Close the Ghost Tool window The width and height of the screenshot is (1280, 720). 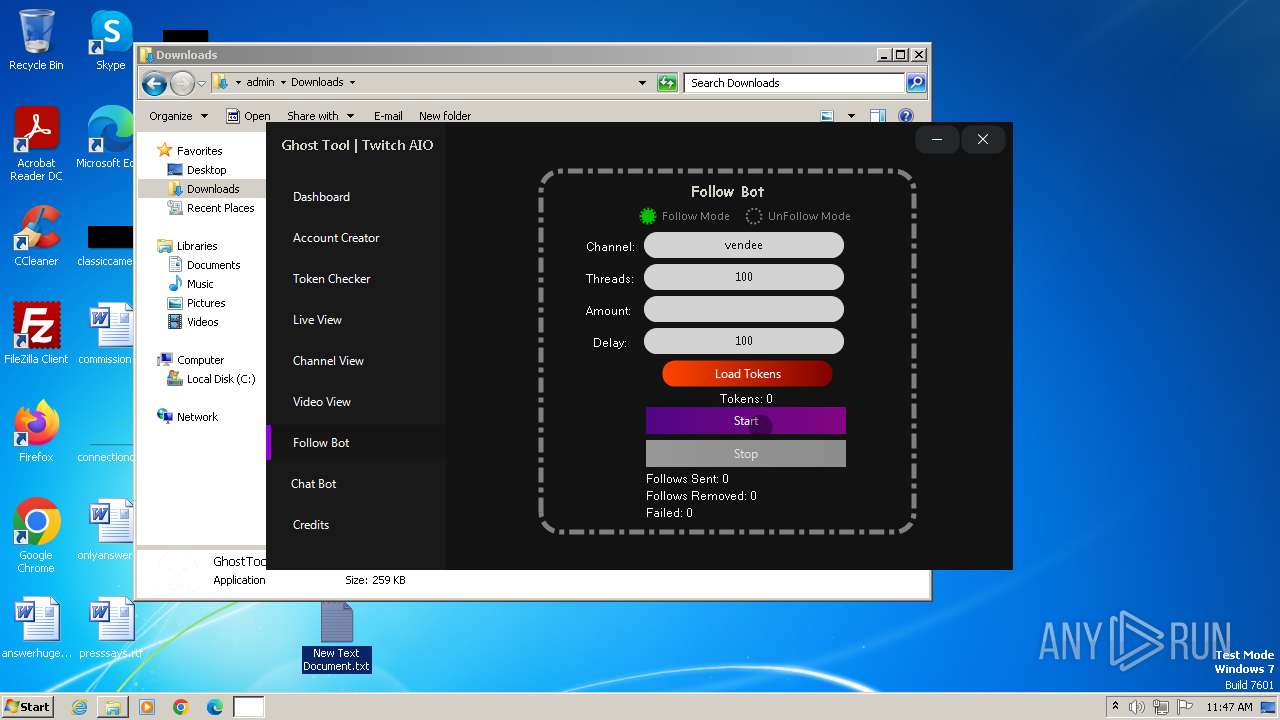(x=983, y=139)
